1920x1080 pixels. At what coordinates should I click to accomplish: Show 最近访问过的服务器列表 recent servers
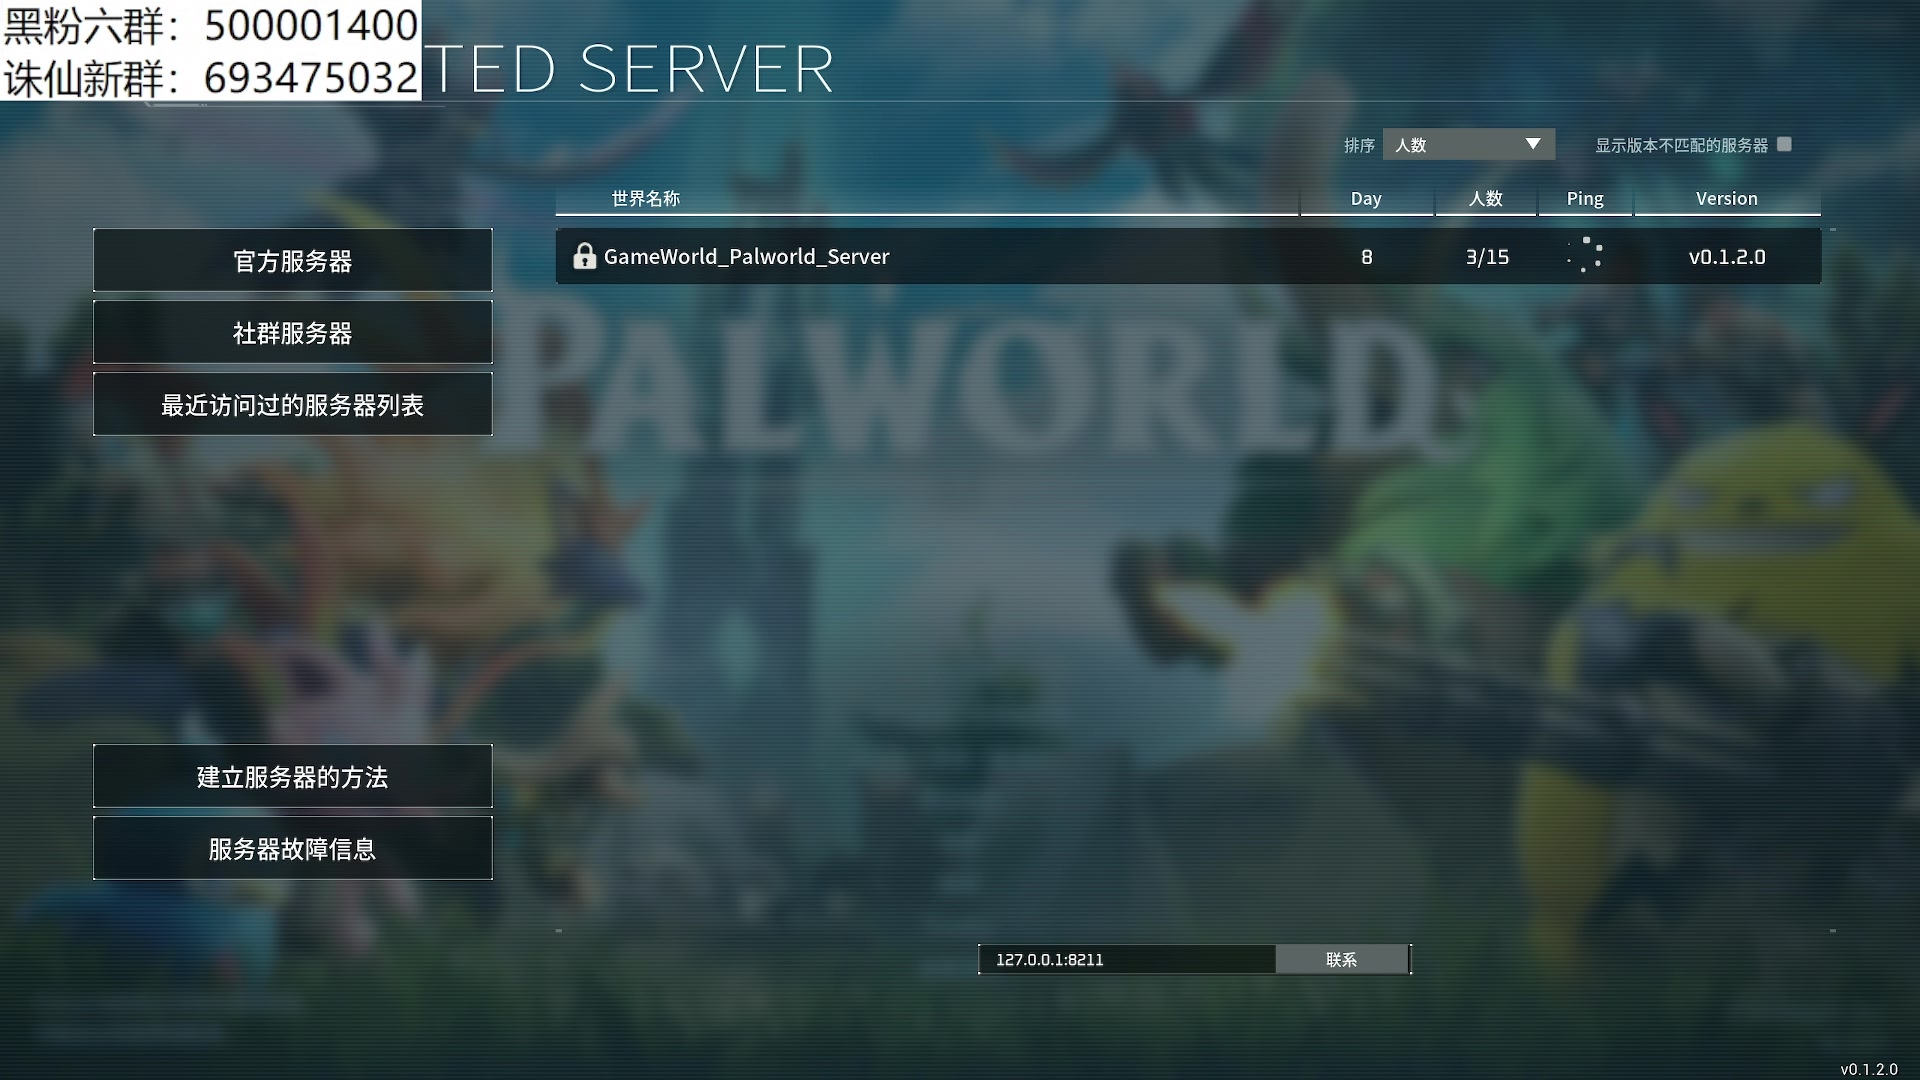[293, 404]
